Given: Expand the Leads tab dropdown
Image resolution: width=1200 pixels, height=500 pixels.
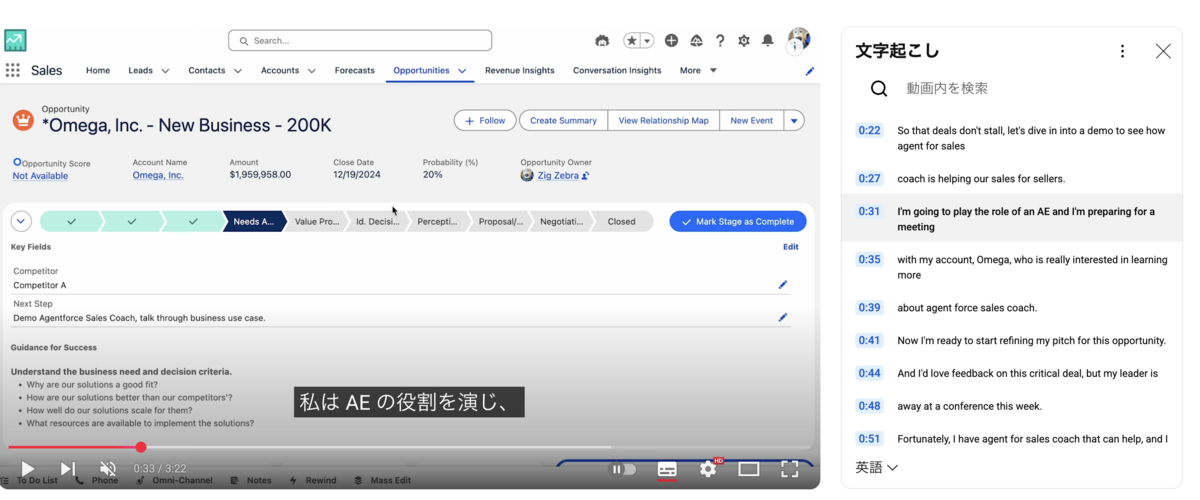Looking at the screenshot, I should [x=165, y=71].
